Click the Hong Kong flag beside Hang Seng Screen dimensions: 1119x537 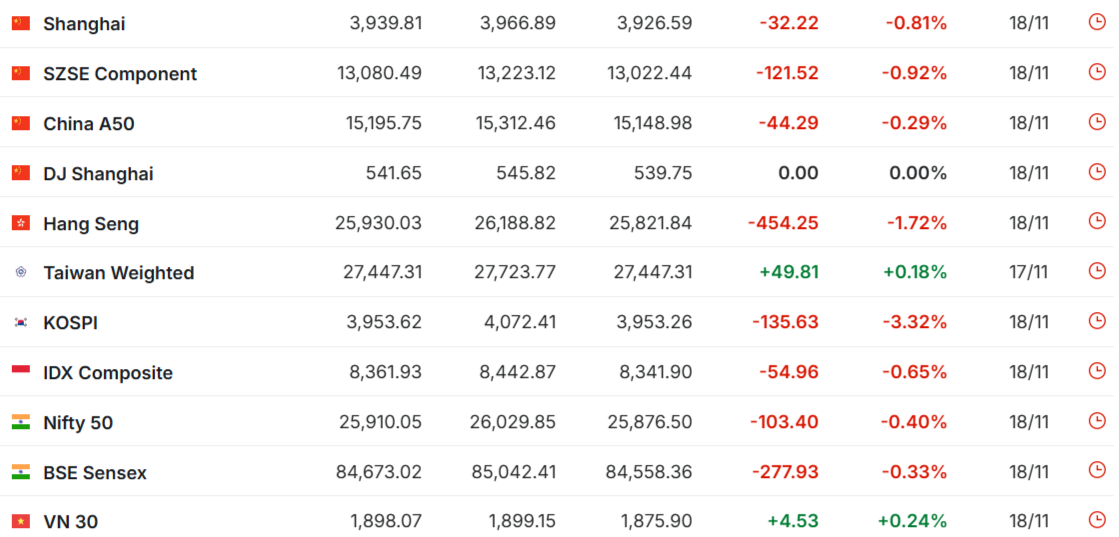point(21,223)
